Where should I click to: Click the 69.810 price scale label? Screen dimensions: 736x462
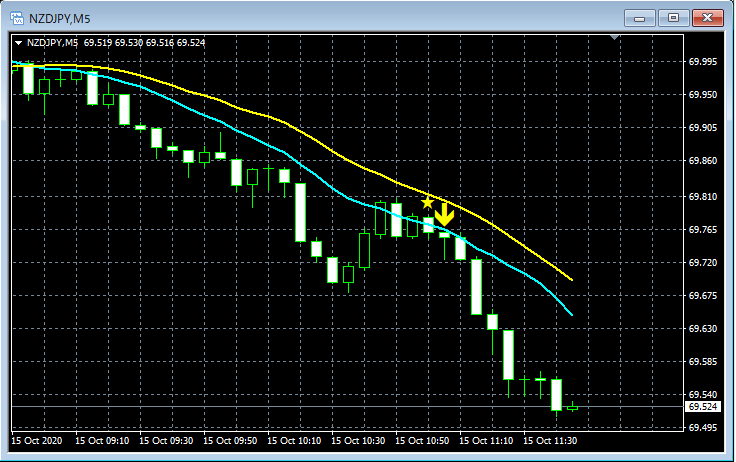click(x=703, y=197)
